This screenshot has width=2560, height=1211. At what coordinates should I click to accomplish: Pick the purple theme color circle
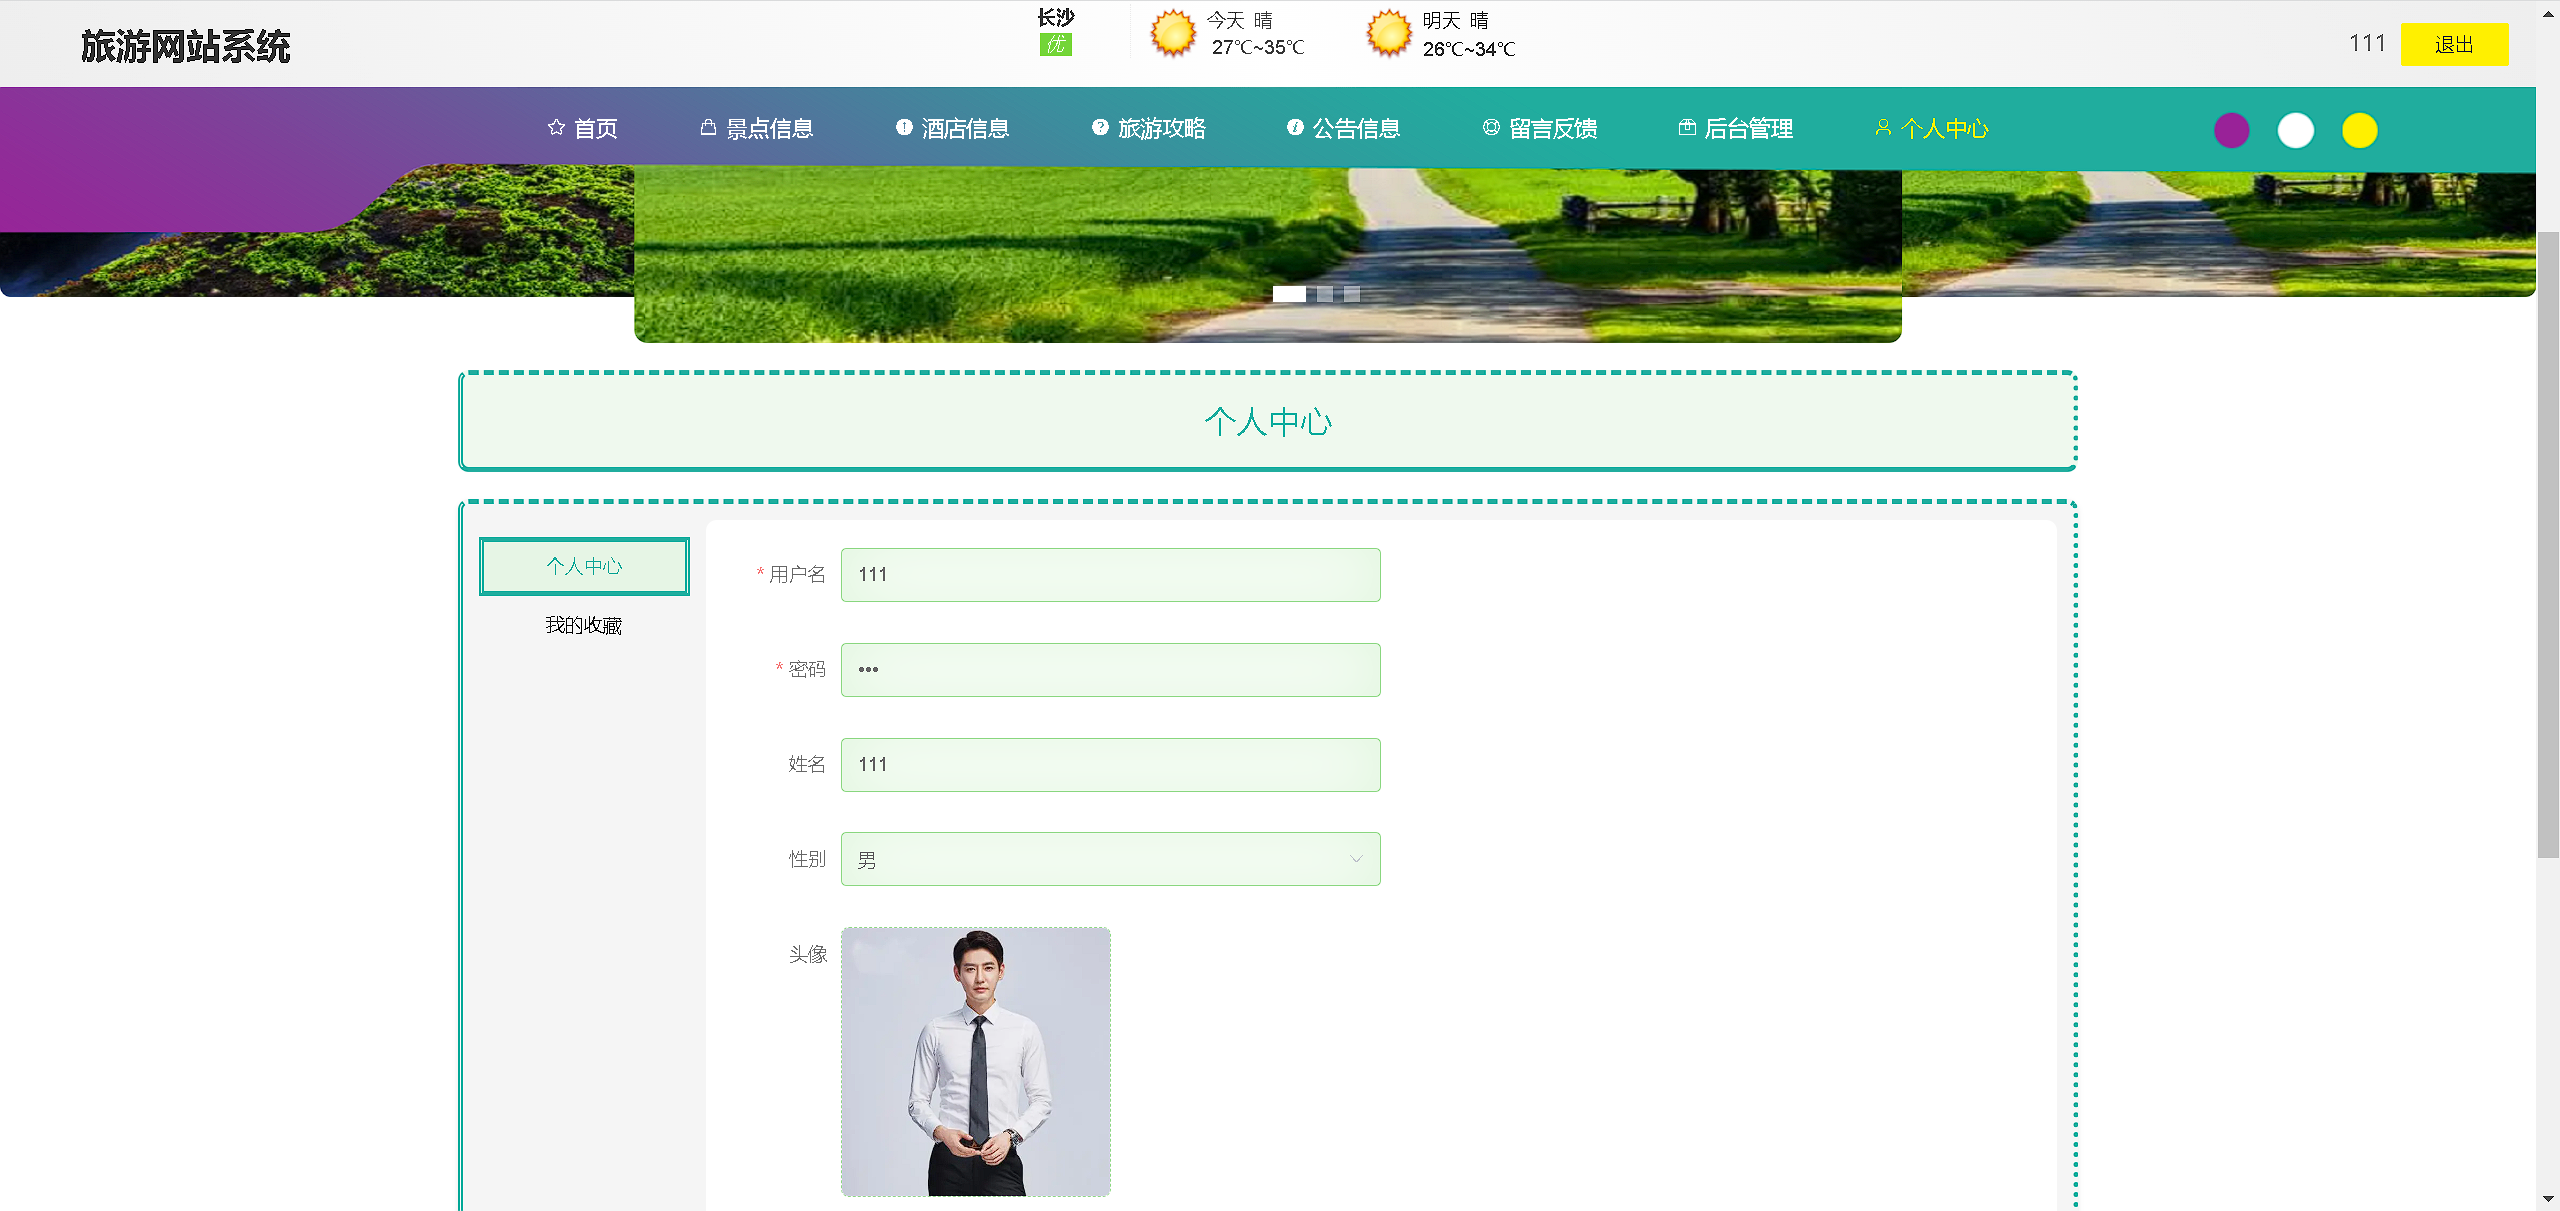(x=2231, y=130)
